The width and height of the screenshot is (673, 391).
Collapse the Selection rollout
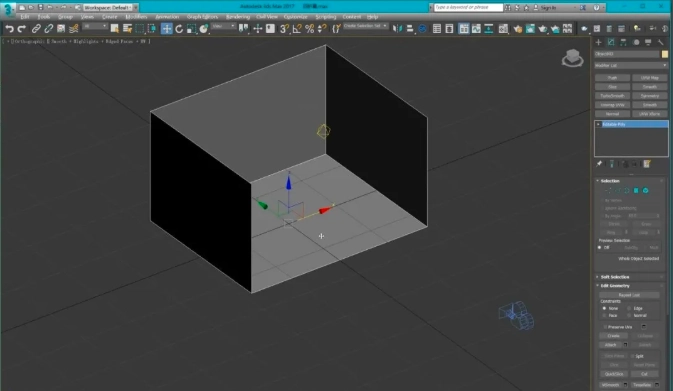pos(609,181)
